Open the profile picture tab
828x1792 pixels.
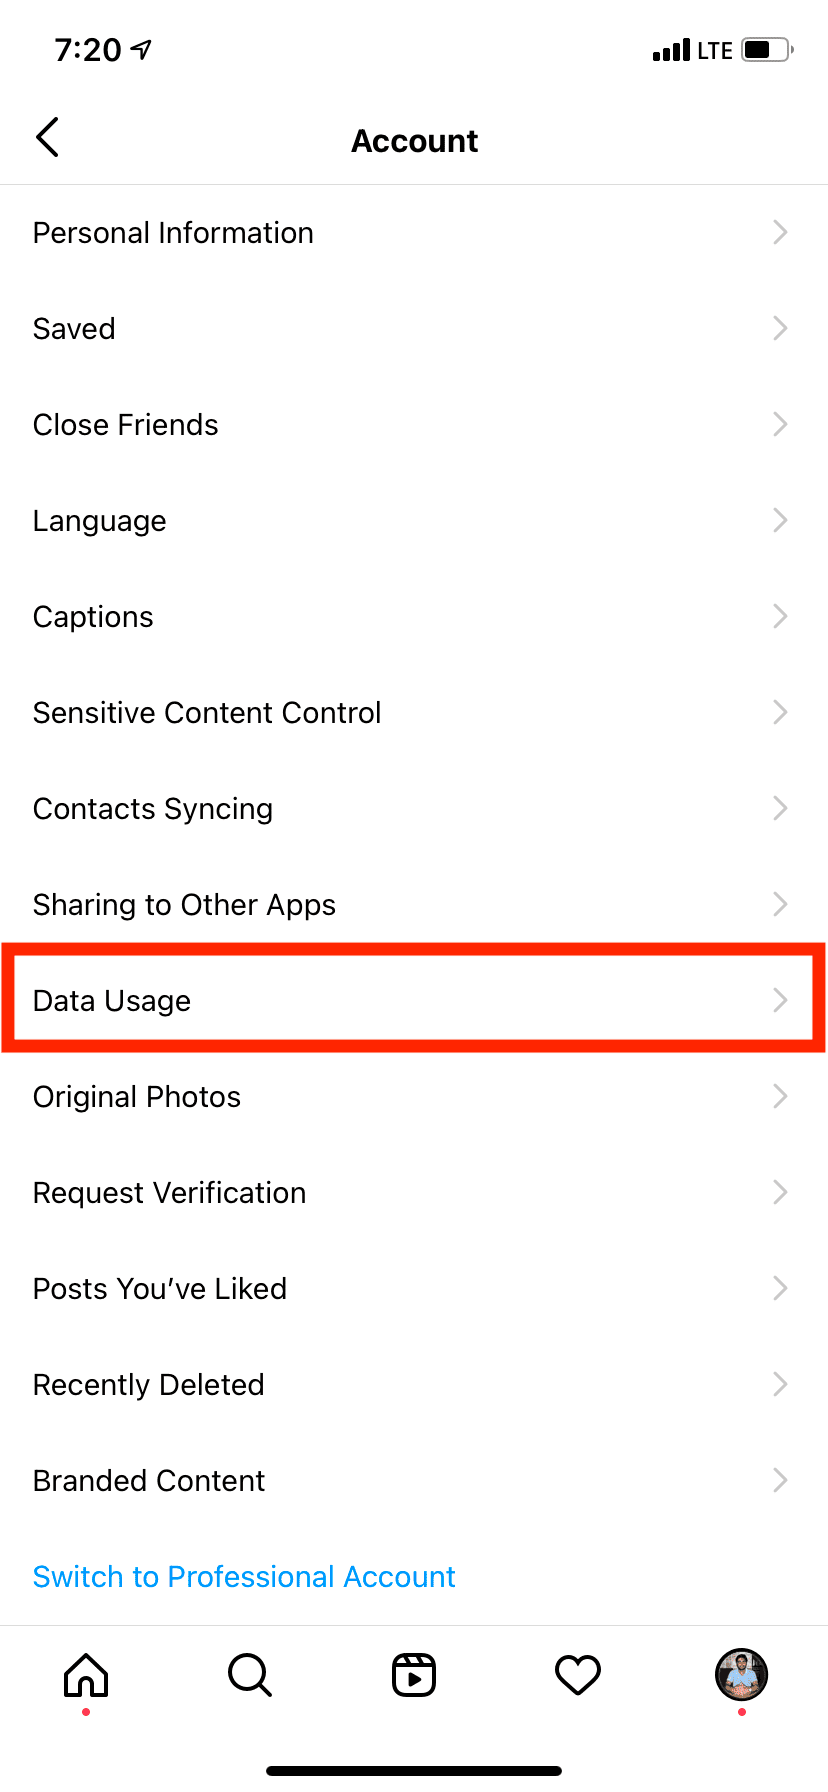tap(741, 1675)
